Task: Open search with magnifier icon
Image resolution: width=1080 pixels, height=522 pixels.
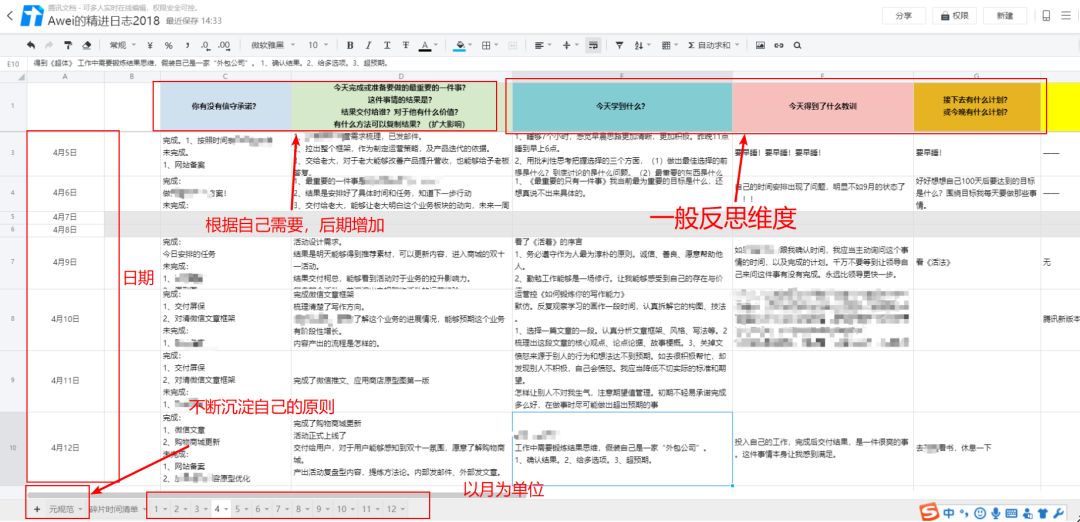Action: (797, 45)
